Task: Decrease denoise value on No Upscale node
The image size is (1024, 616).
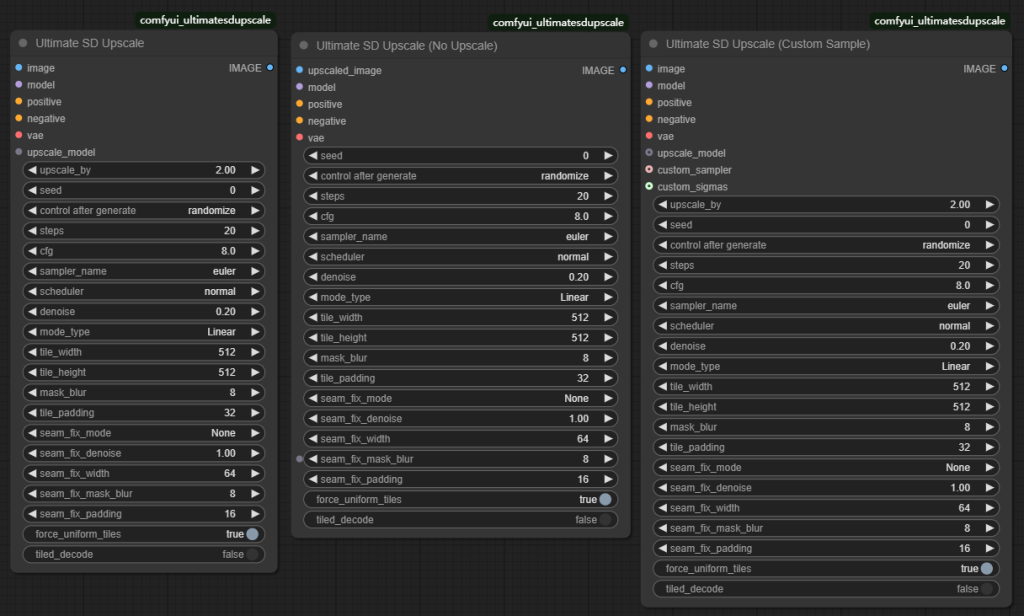Action: 313,277
